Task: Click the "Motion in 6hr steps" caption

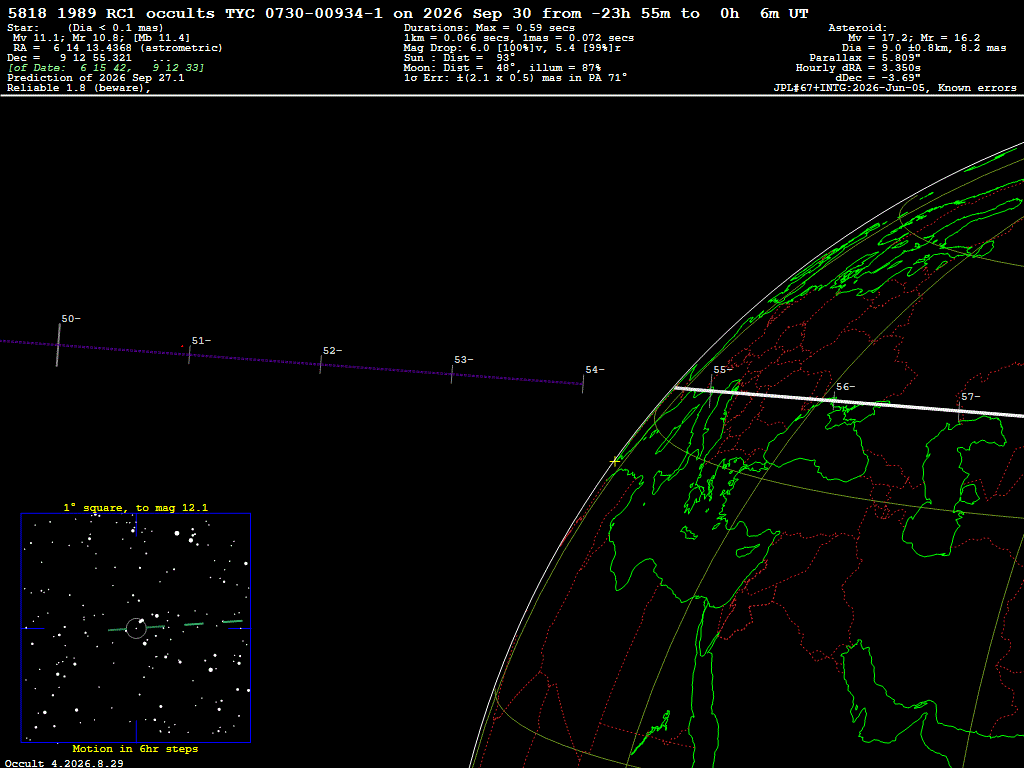Action: (x=135, y=748)
